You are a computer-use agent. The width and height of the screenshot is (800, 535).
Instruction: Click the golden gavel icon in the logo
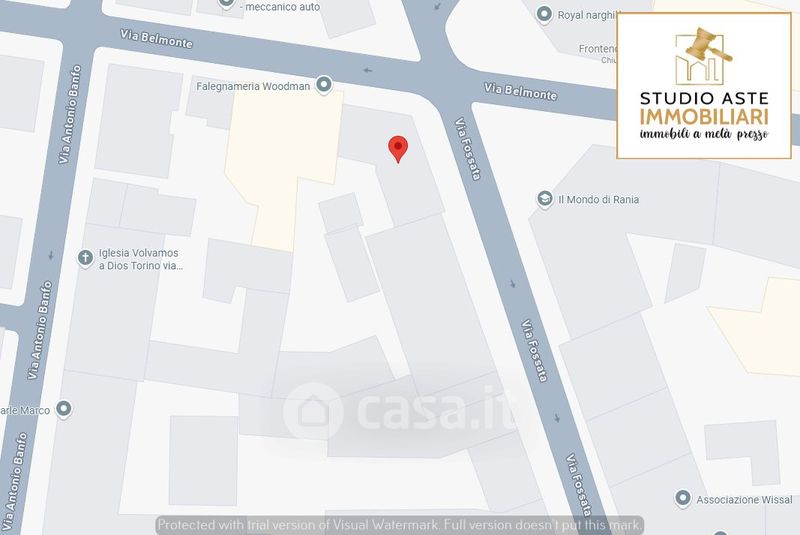click(708, 44)
